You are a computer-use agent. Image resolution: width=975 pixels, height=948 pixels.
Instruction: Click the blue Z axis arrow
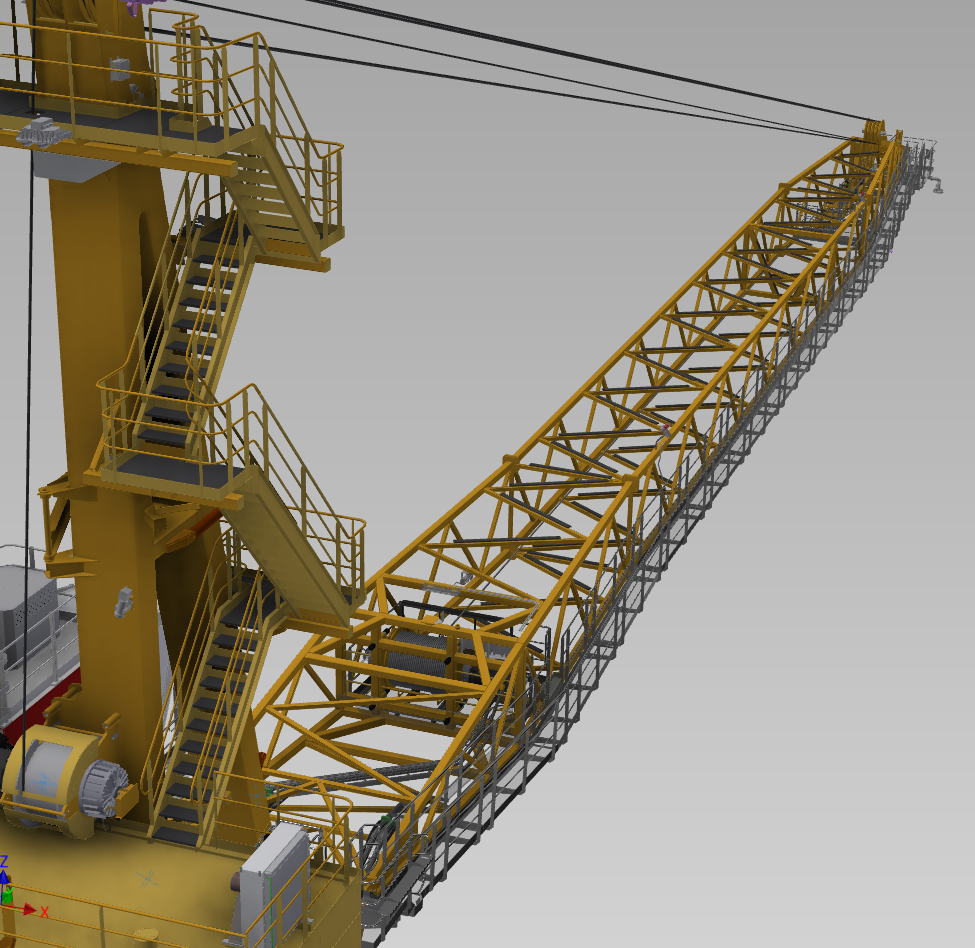[5, 878]
